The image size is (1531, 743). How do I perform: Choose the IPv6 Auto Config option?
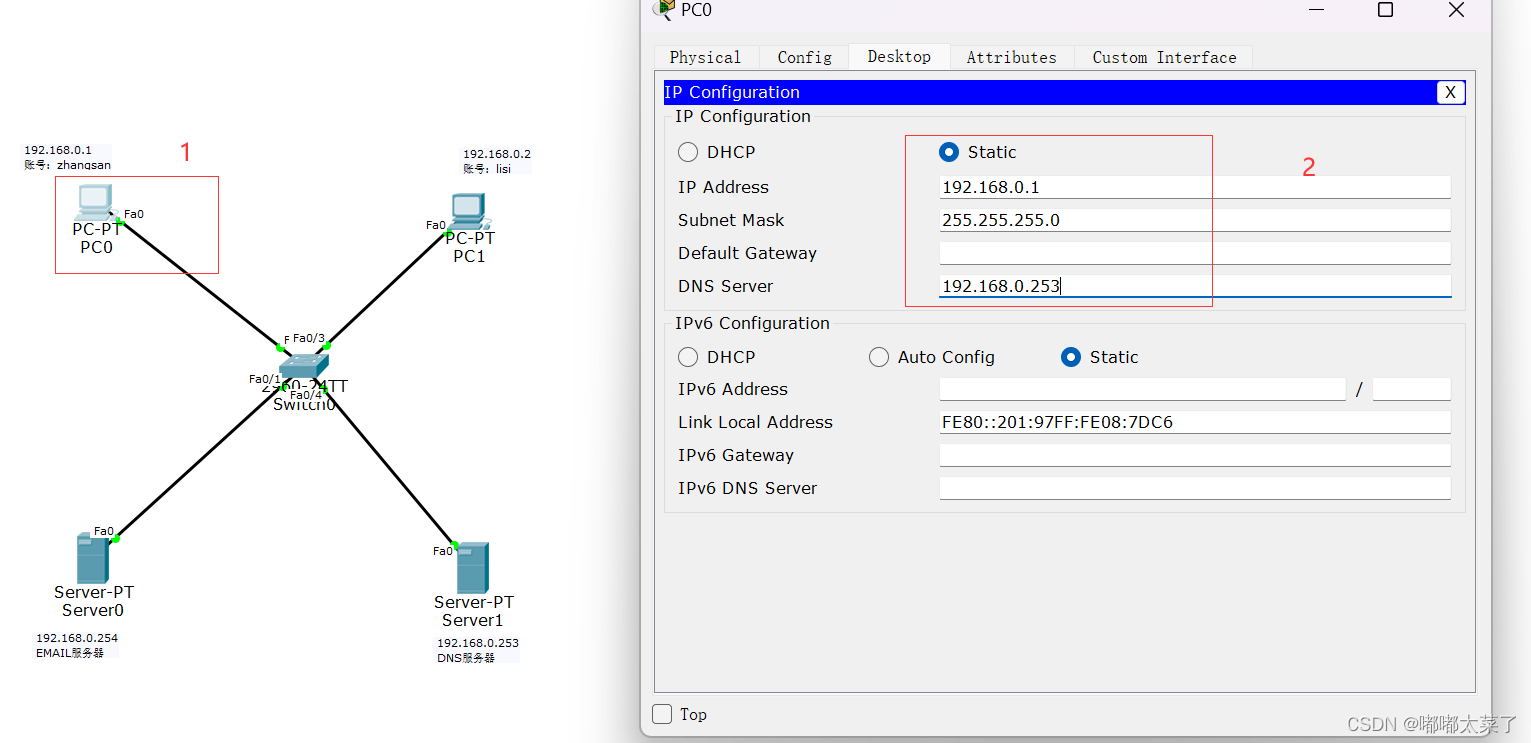(879, 357)
